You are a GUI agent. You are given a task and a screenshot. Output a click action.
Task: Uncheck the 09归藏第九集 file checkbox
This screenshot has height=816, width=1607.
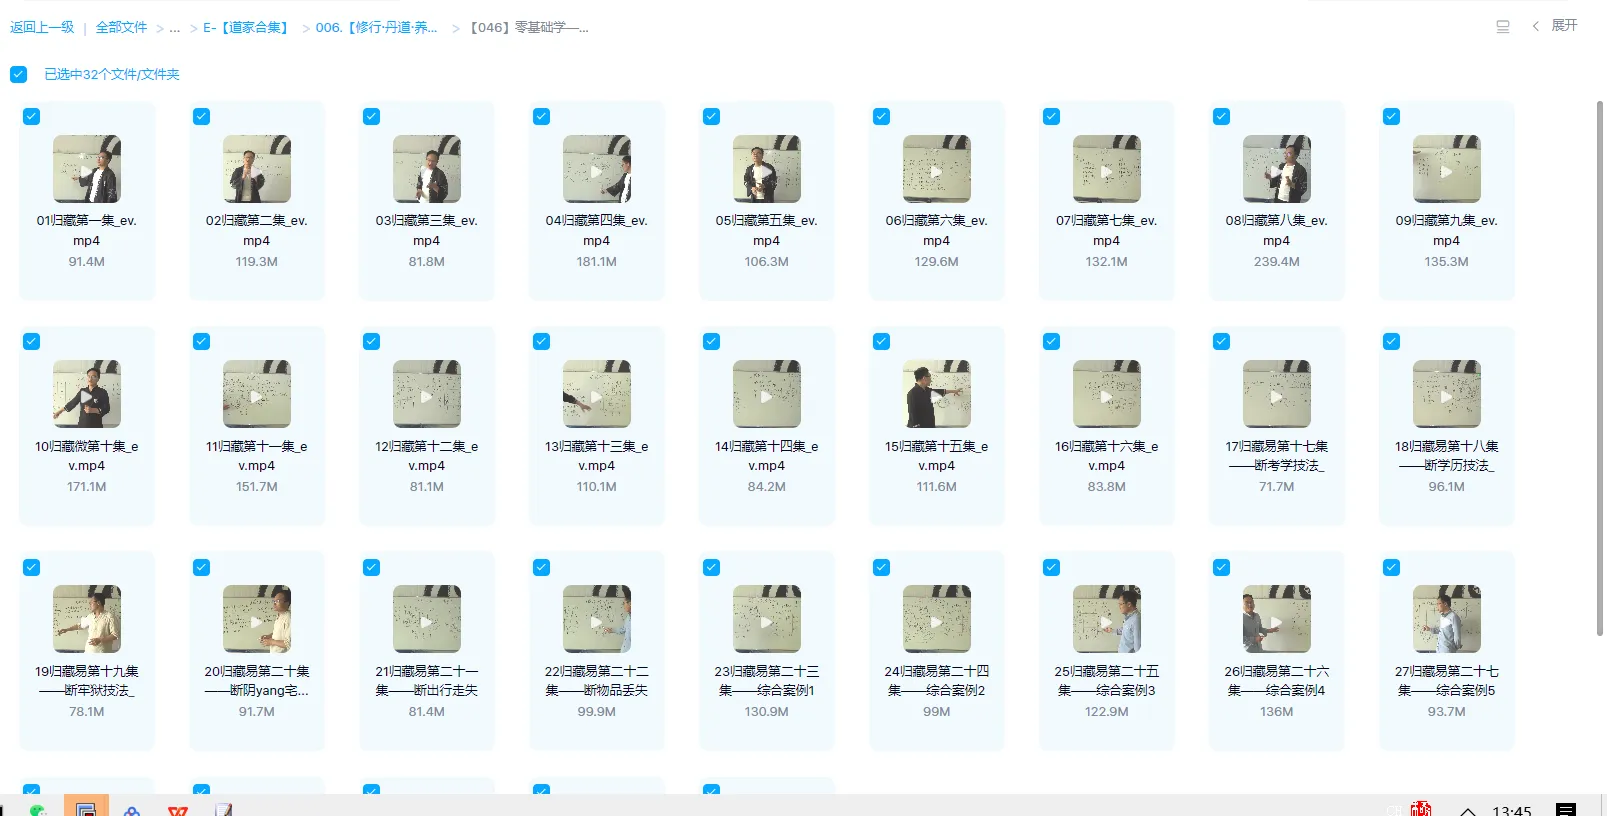tap(1392, 116)
